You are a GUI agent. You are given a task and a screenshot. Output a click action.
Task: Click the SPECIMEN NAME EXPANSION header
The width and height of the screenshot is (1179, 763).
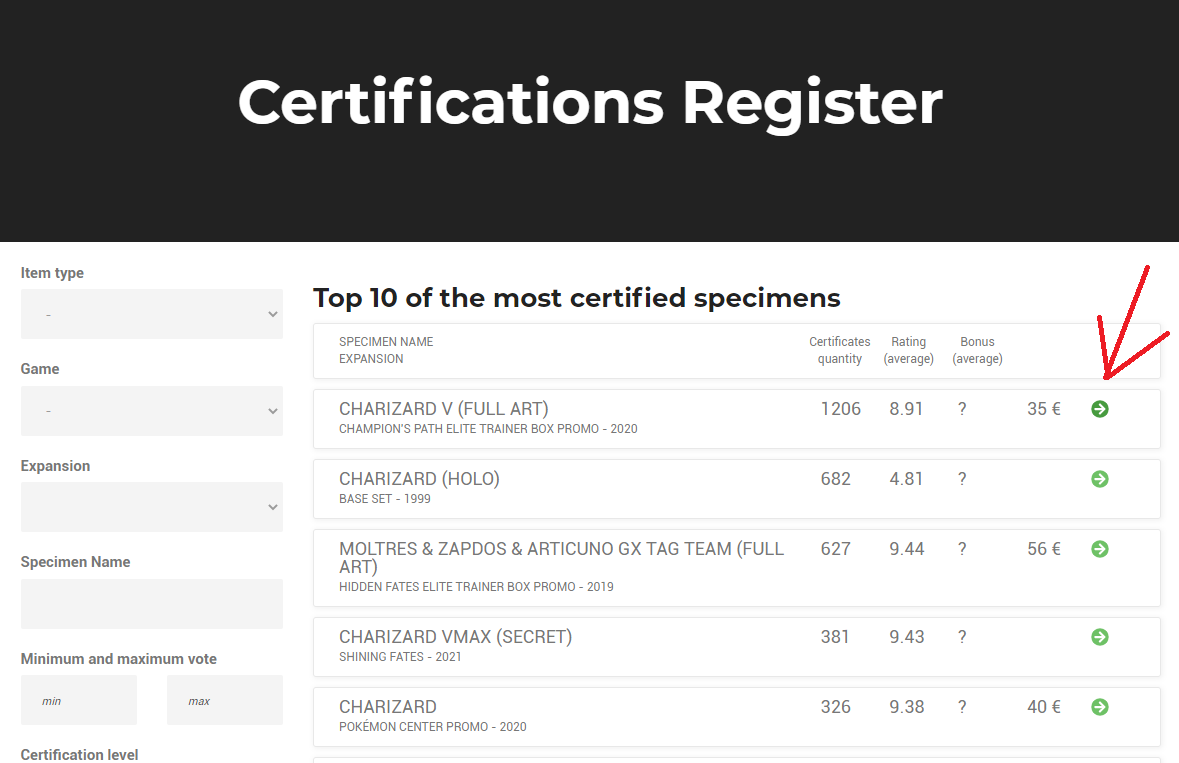(386, 350)
